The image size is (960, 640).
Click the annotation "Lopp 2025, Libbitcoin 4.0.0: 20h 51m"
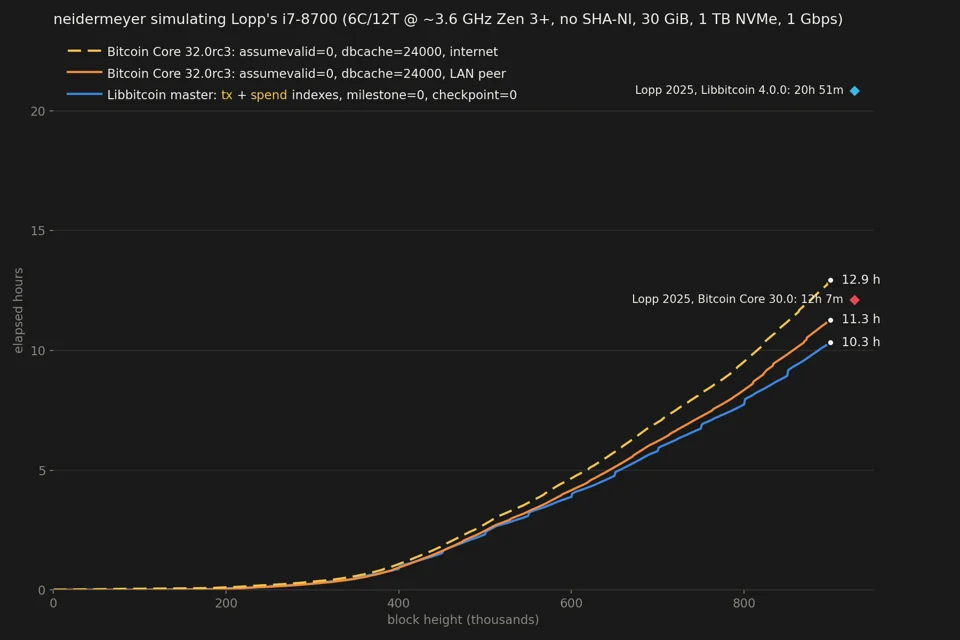tap(739, 90)
